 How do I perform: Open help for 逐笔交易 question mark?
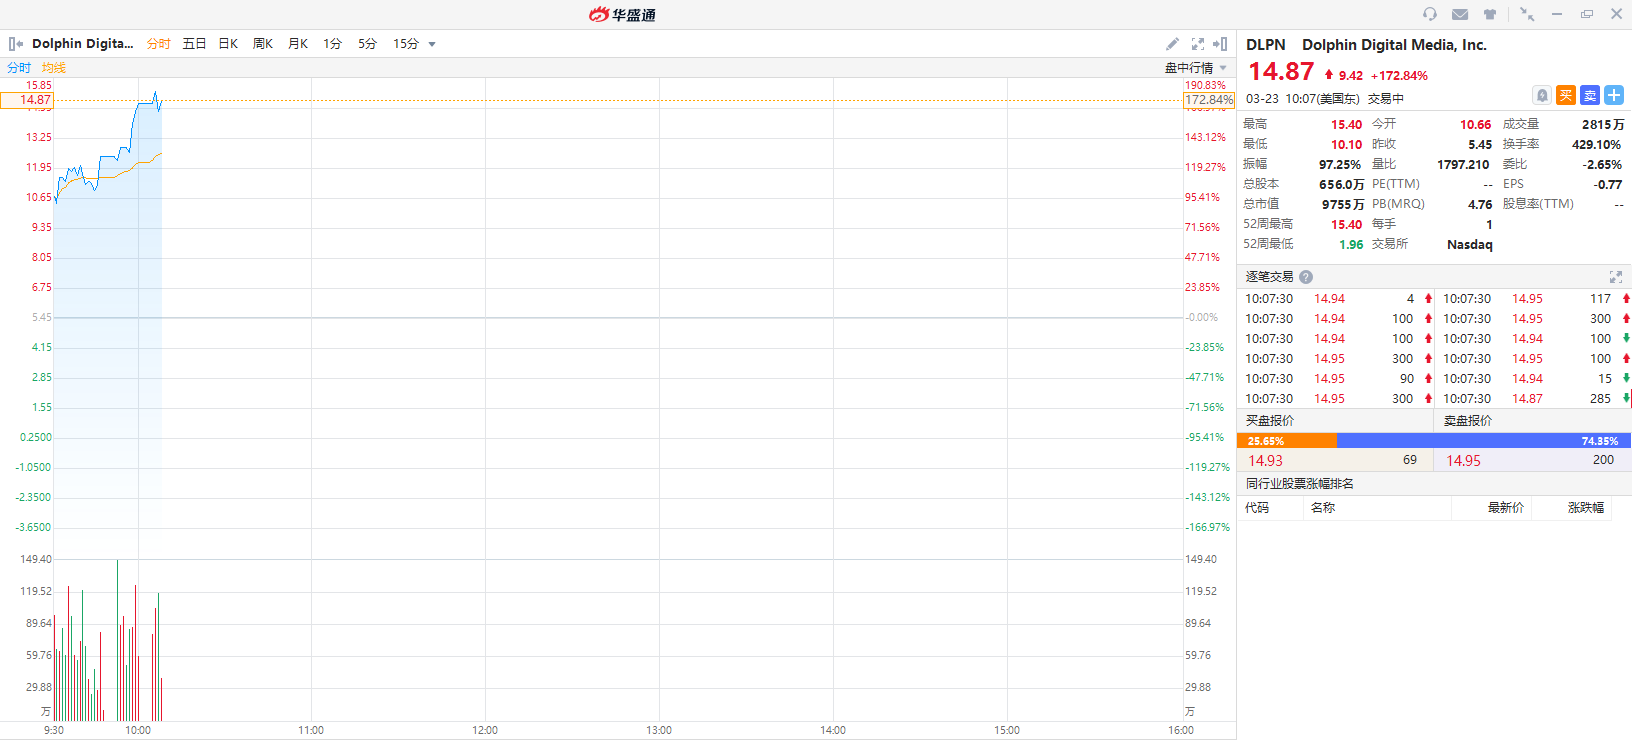click(1306, 277)
